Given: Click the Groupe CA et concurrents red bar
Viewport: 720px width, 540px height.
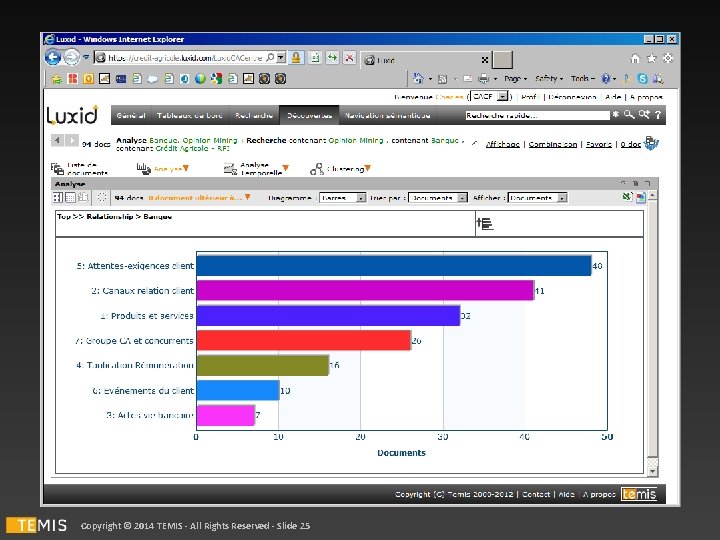Looking at the screenshot, I should point(304,340).
